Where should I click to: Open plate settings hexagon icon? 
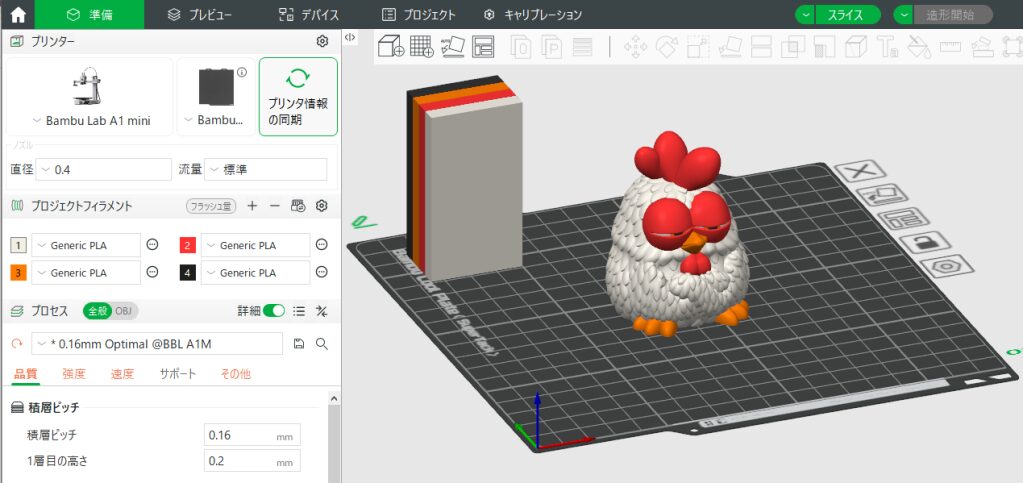point(947,266)
